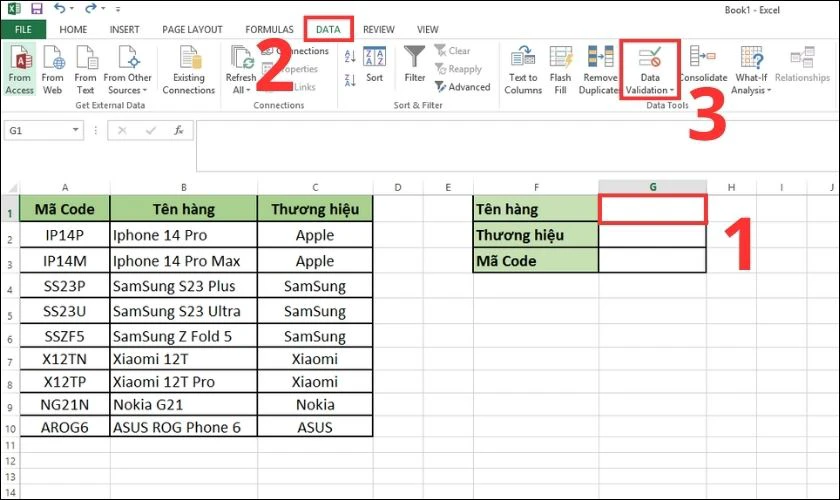The height and width of the screenshot is (500, 840).
Task: Import data From Web
Action: tap(52, 70)
